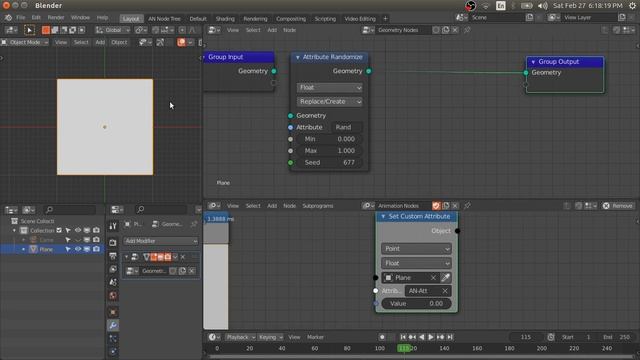
Task: Open the Add Modifier dropdown
Action: [160, 241]
